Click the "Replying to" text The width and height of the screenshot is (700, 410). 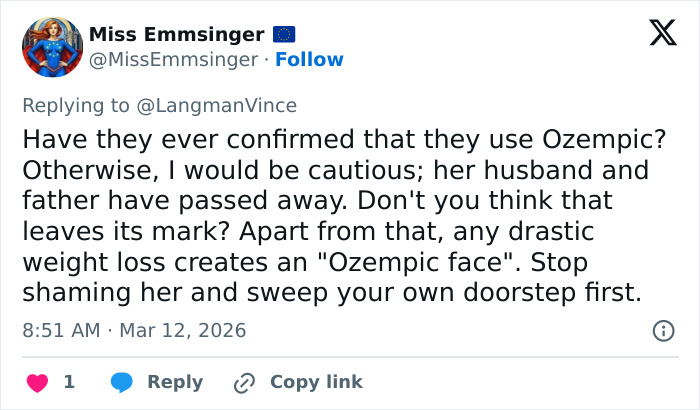(78, 105)
